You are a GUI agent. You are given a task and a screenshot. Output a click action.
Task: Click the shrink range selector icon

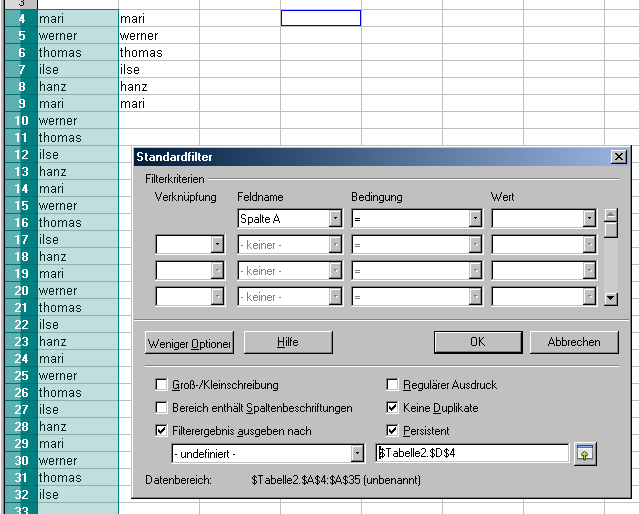click(x=586, y=454)
